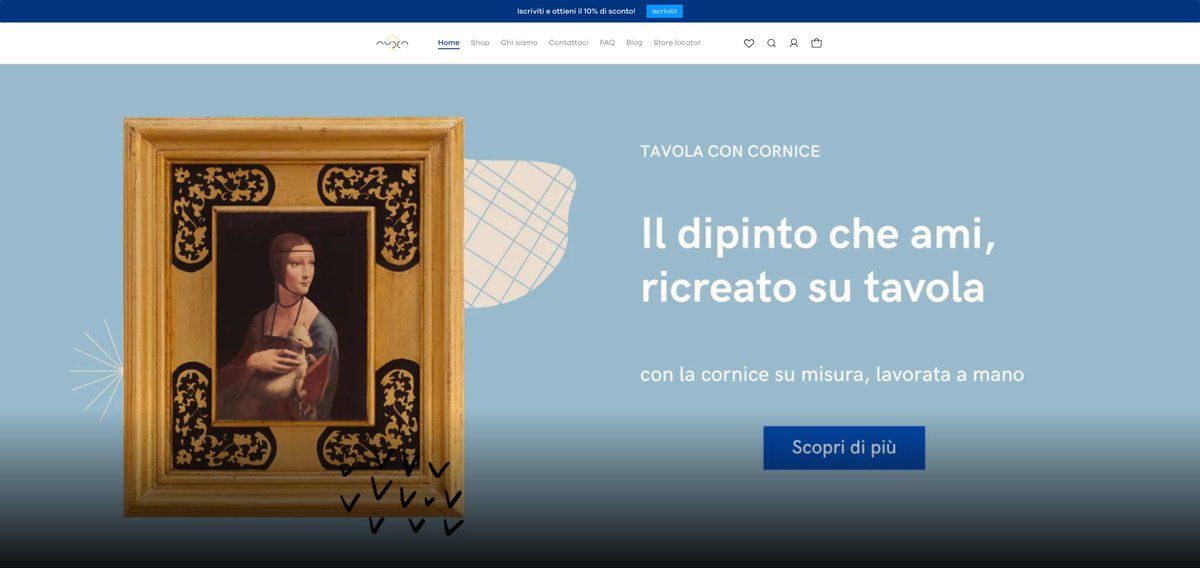
Task: Open the user account icon
Action: (x=794, y=43)
